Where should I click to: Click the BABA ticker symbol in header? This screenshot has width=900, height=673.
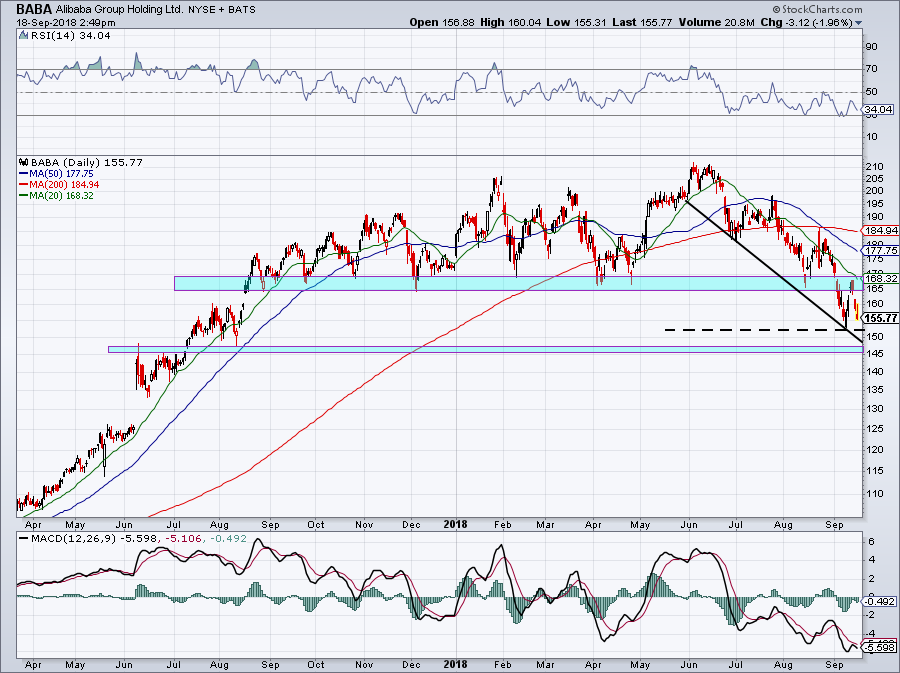pos(34,9)
